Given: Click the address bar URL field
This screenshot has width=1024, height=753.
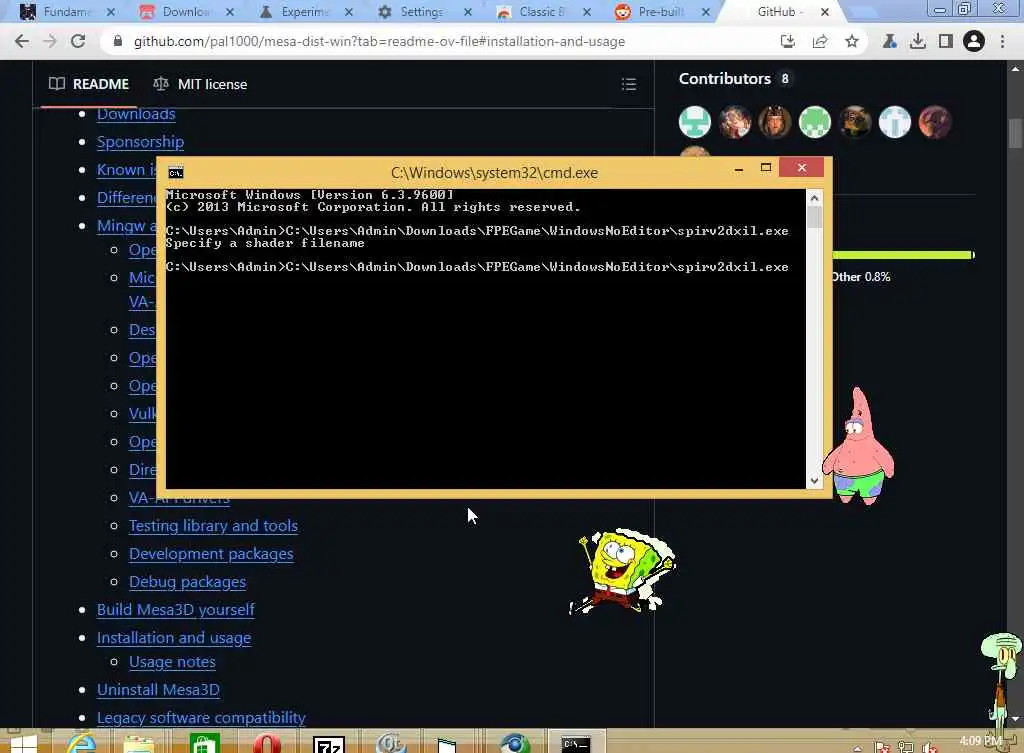Looking at the screenshot, I should click(x=379, y=42).
